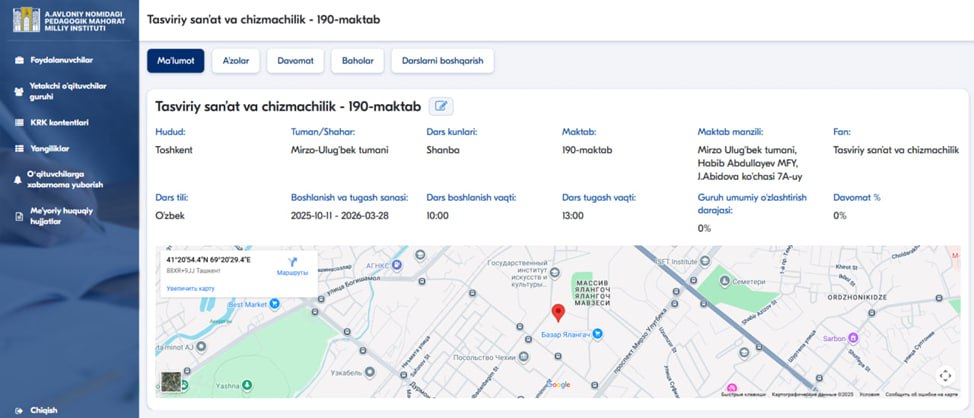
Task: Go to Darslarni boshqarish tab
Action: pos(442,61)
